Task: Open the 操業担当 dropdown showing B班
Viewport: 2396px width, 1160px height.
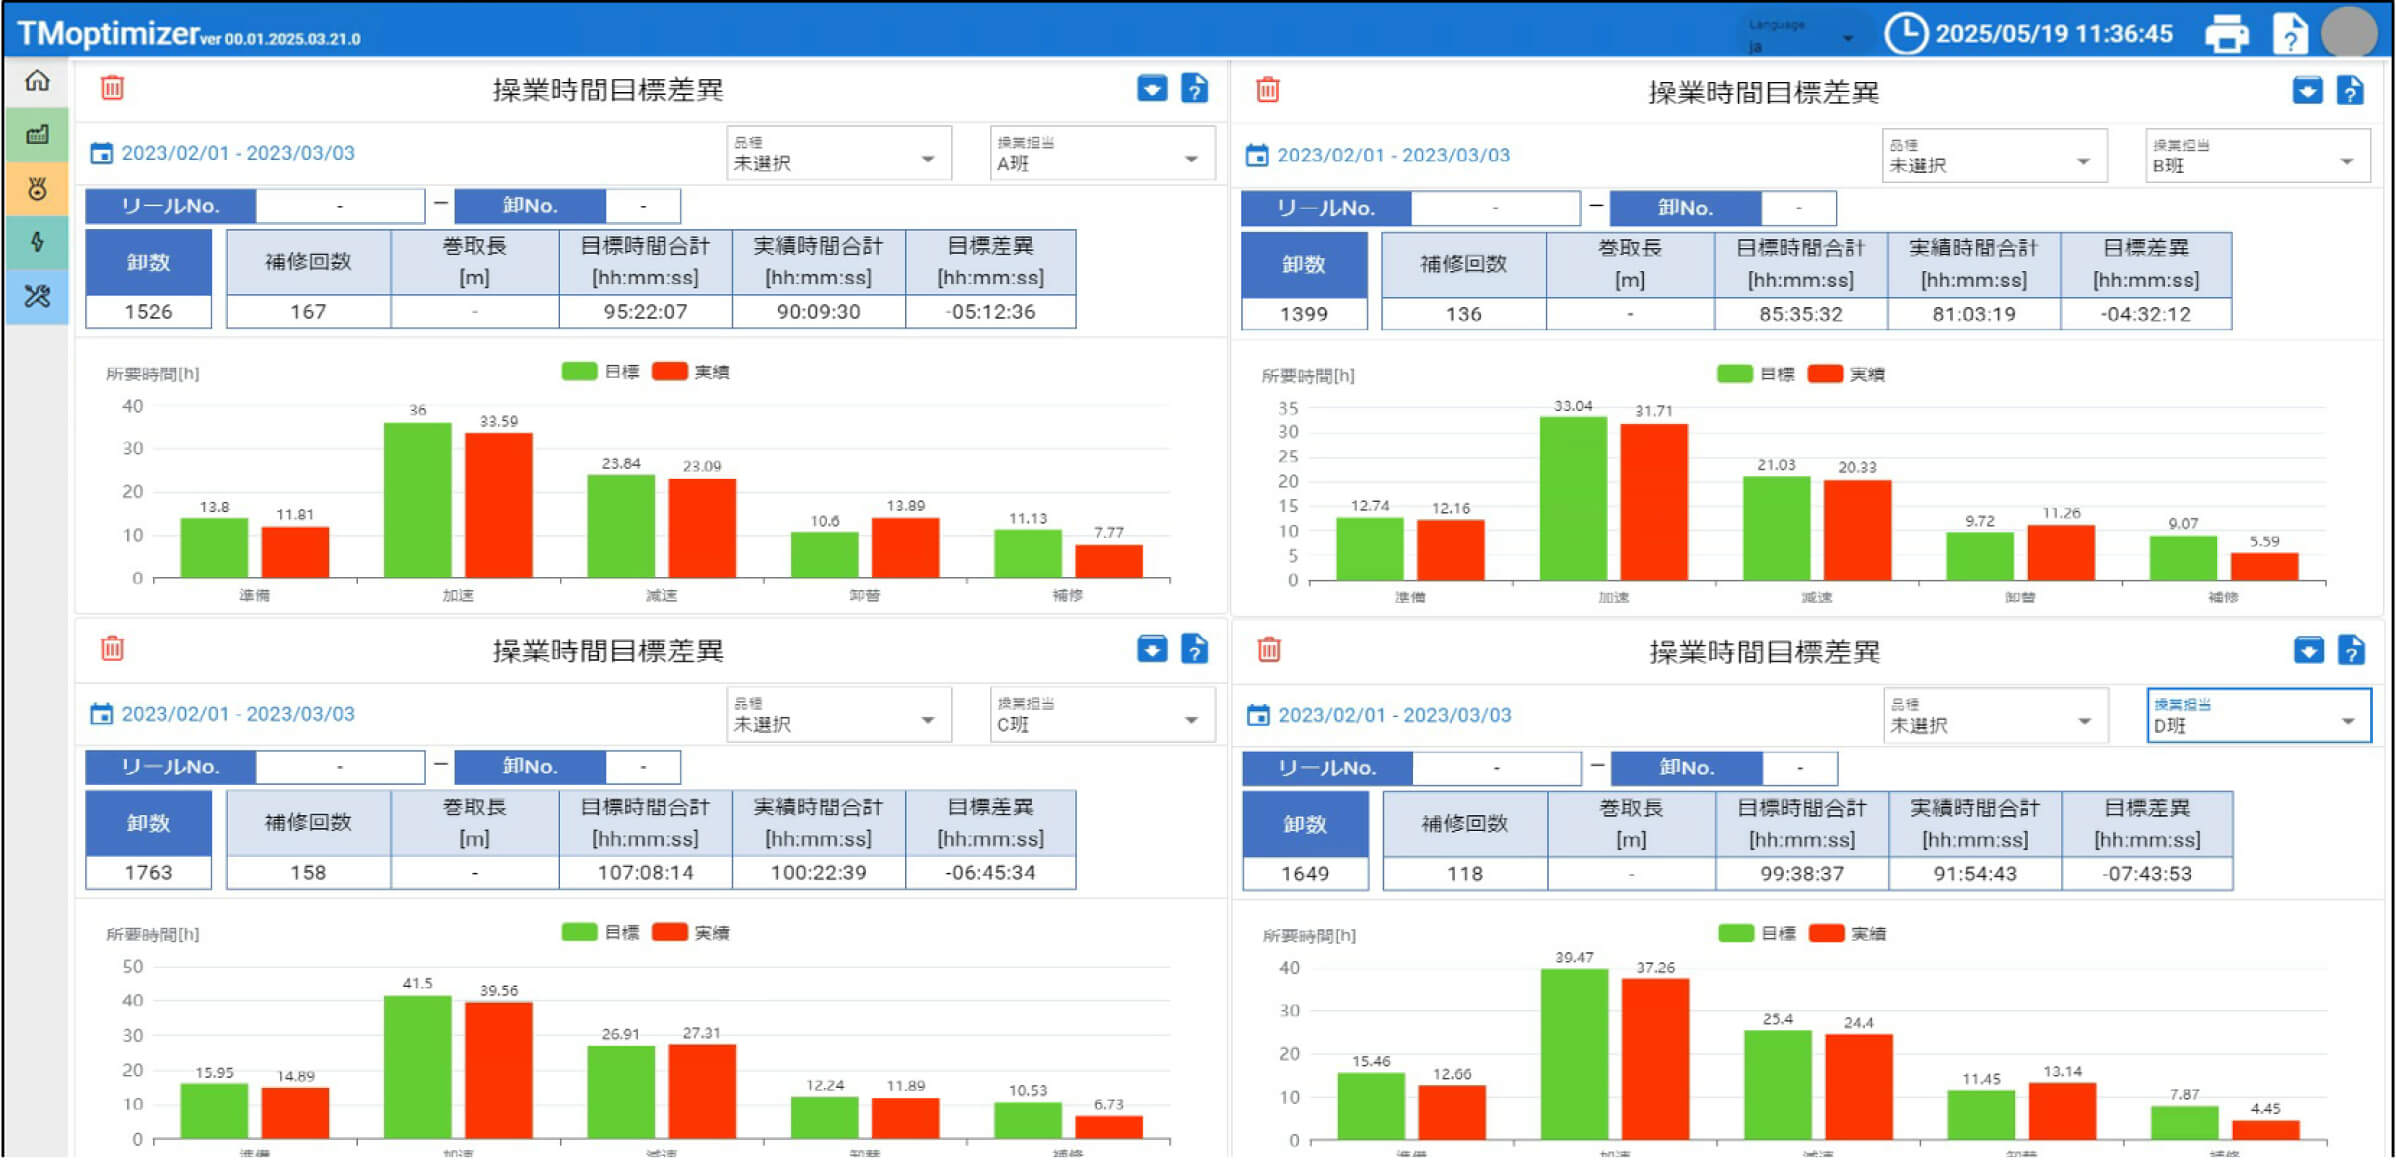Action: tap(2255, 156)
